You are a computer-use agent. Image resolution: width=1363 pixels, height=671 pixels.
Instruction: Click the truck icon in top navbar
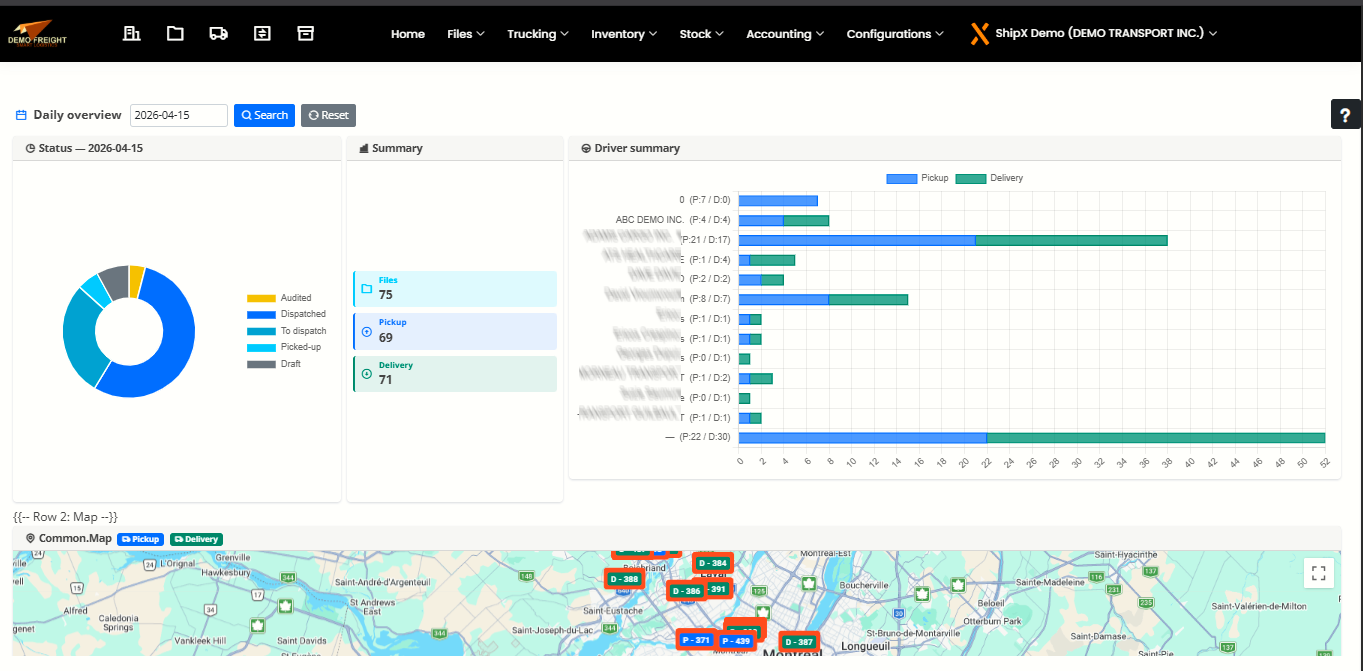[x=218, y=33]
